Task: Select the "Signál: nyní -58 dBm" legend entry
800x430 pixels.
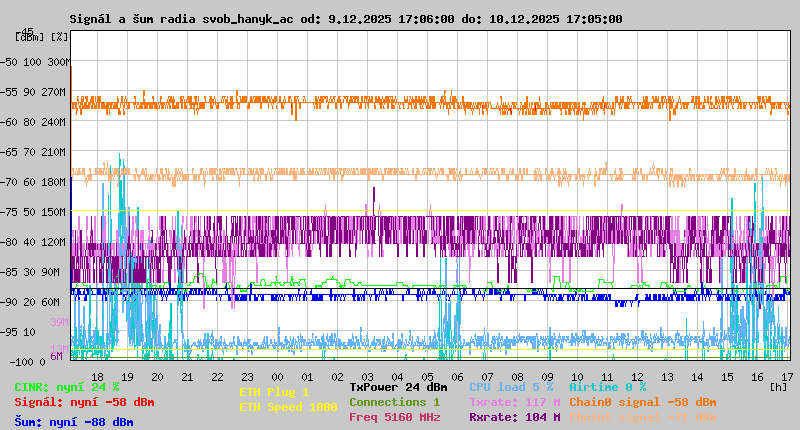Action: click(x=84, y=402)
